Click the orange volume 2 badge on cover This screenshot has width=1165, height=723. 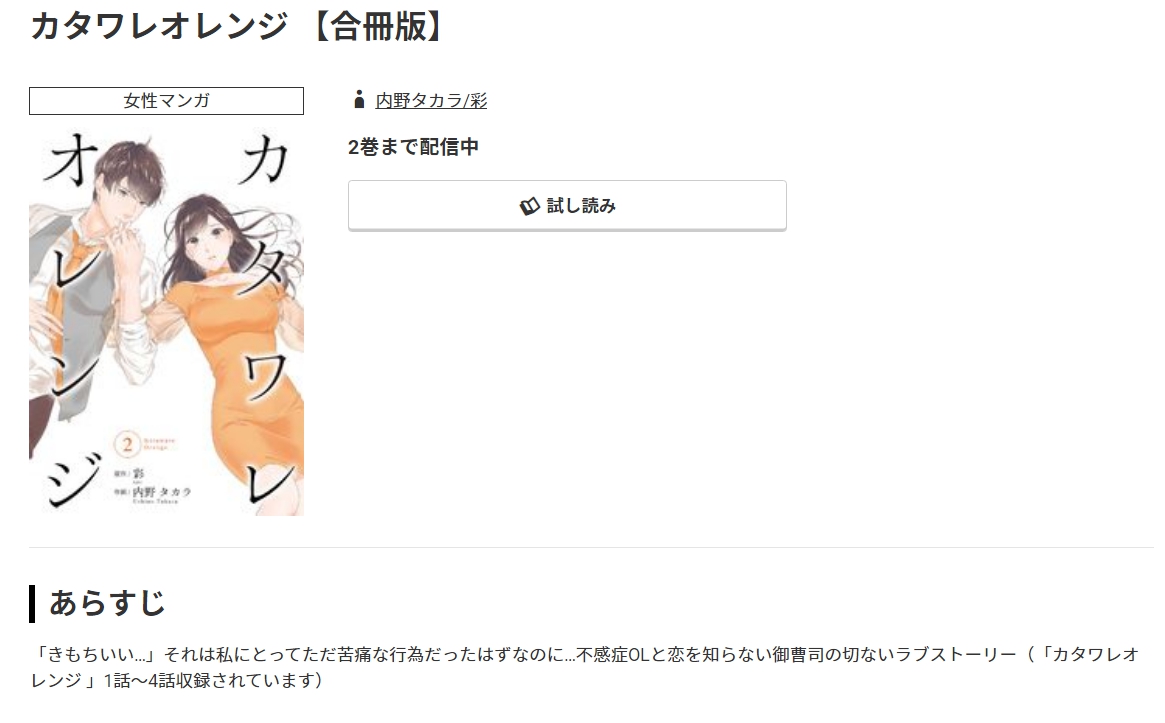click(x=127, y=445)
